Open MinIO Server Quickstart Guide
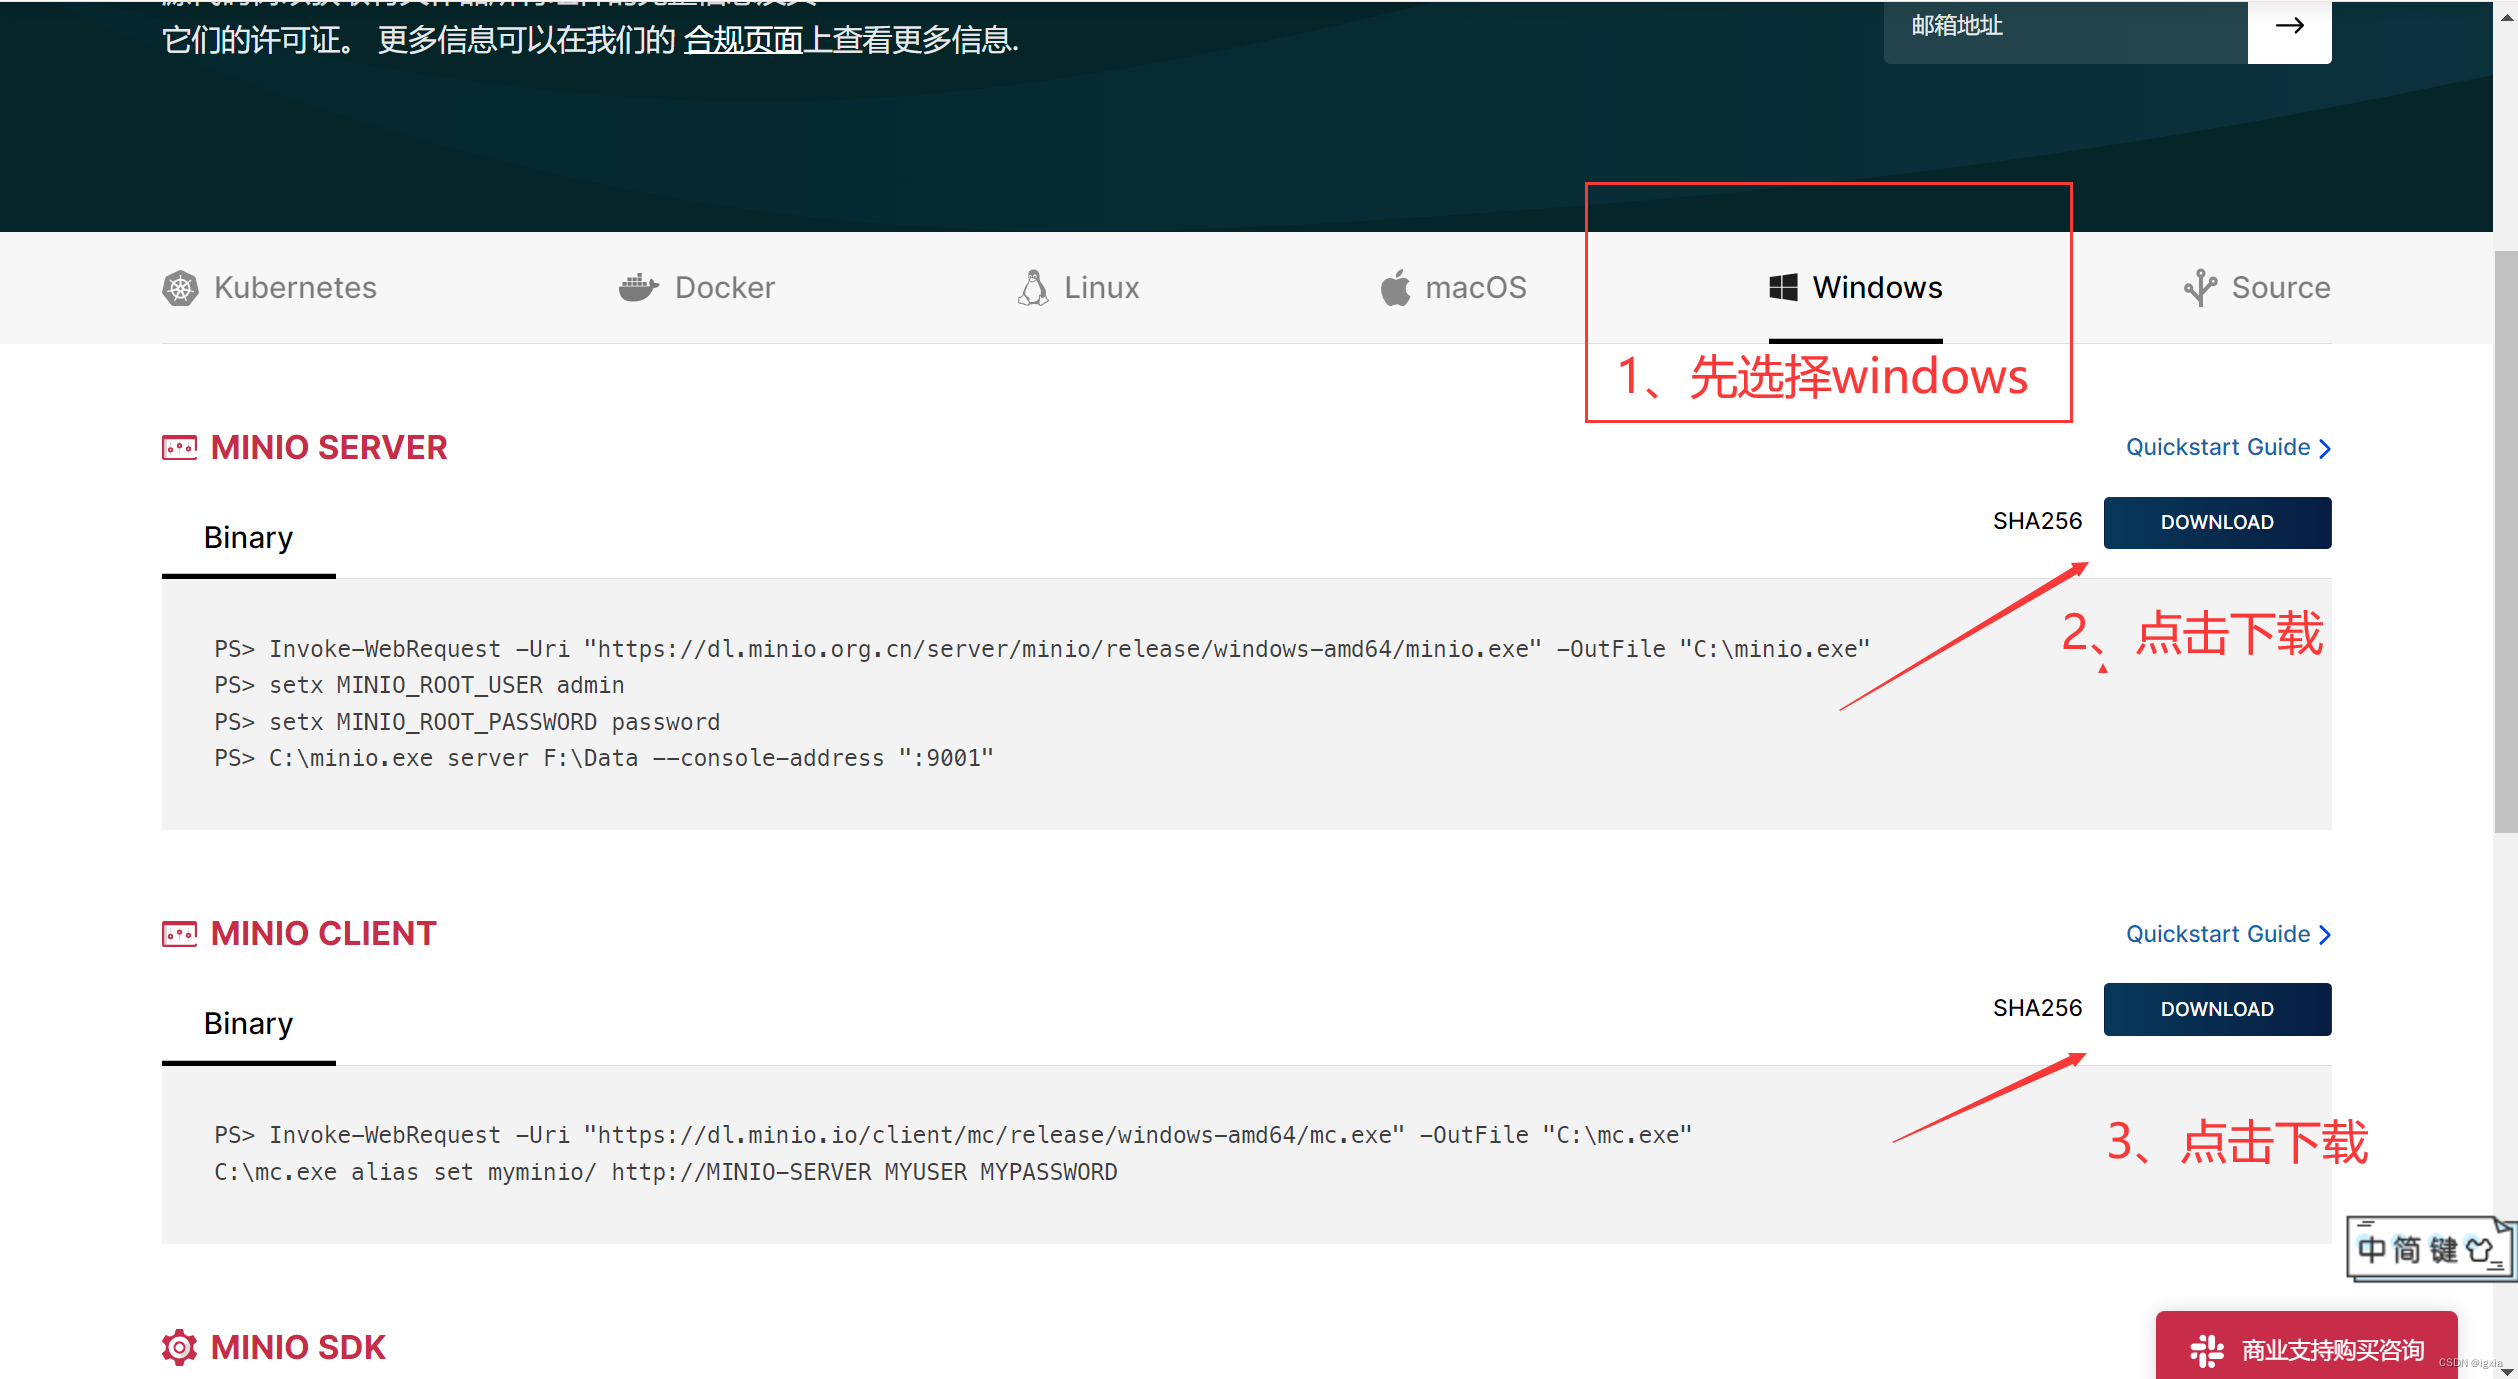Viewport: 2518px width, 1379px height. point(2219,447)
